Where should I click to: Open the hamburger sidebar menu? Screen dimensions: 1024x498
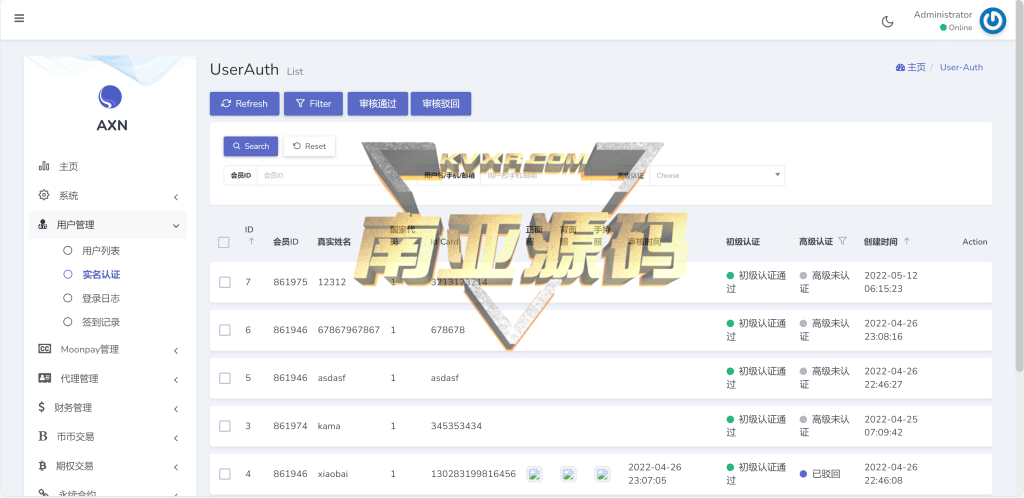[x=19, y=18]
